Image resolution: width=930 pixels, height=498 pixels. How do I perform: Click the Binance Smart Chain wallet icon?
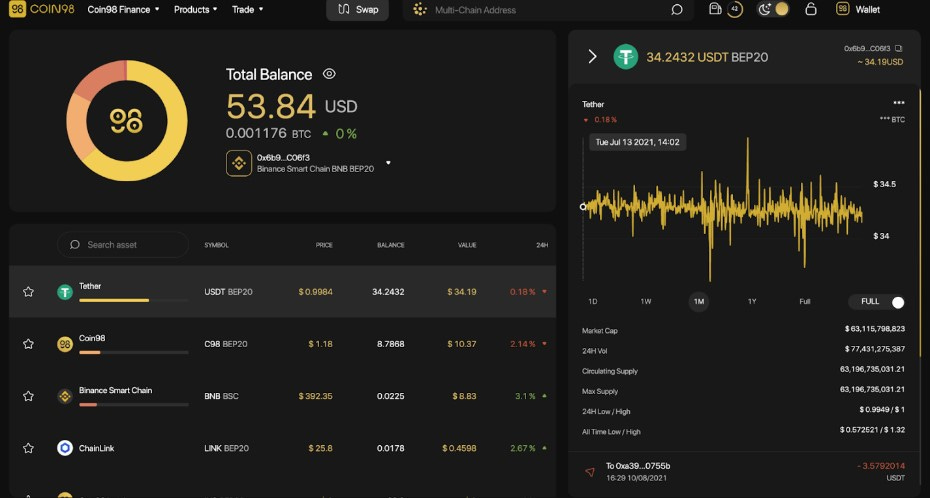pyautogui.click(x=239, y=163)
